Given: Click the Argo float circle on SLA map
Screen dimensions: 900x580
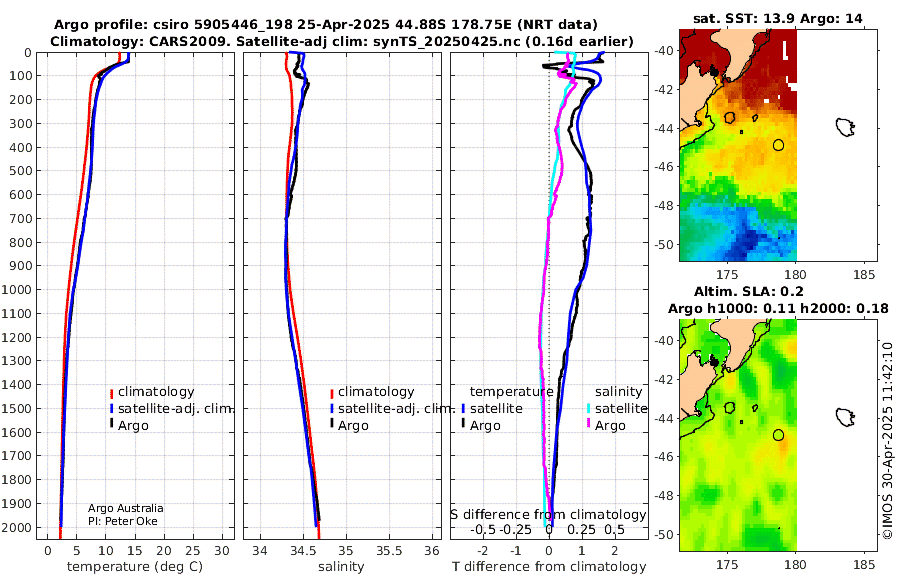Looking at the screenshot, I should [778, 435].
